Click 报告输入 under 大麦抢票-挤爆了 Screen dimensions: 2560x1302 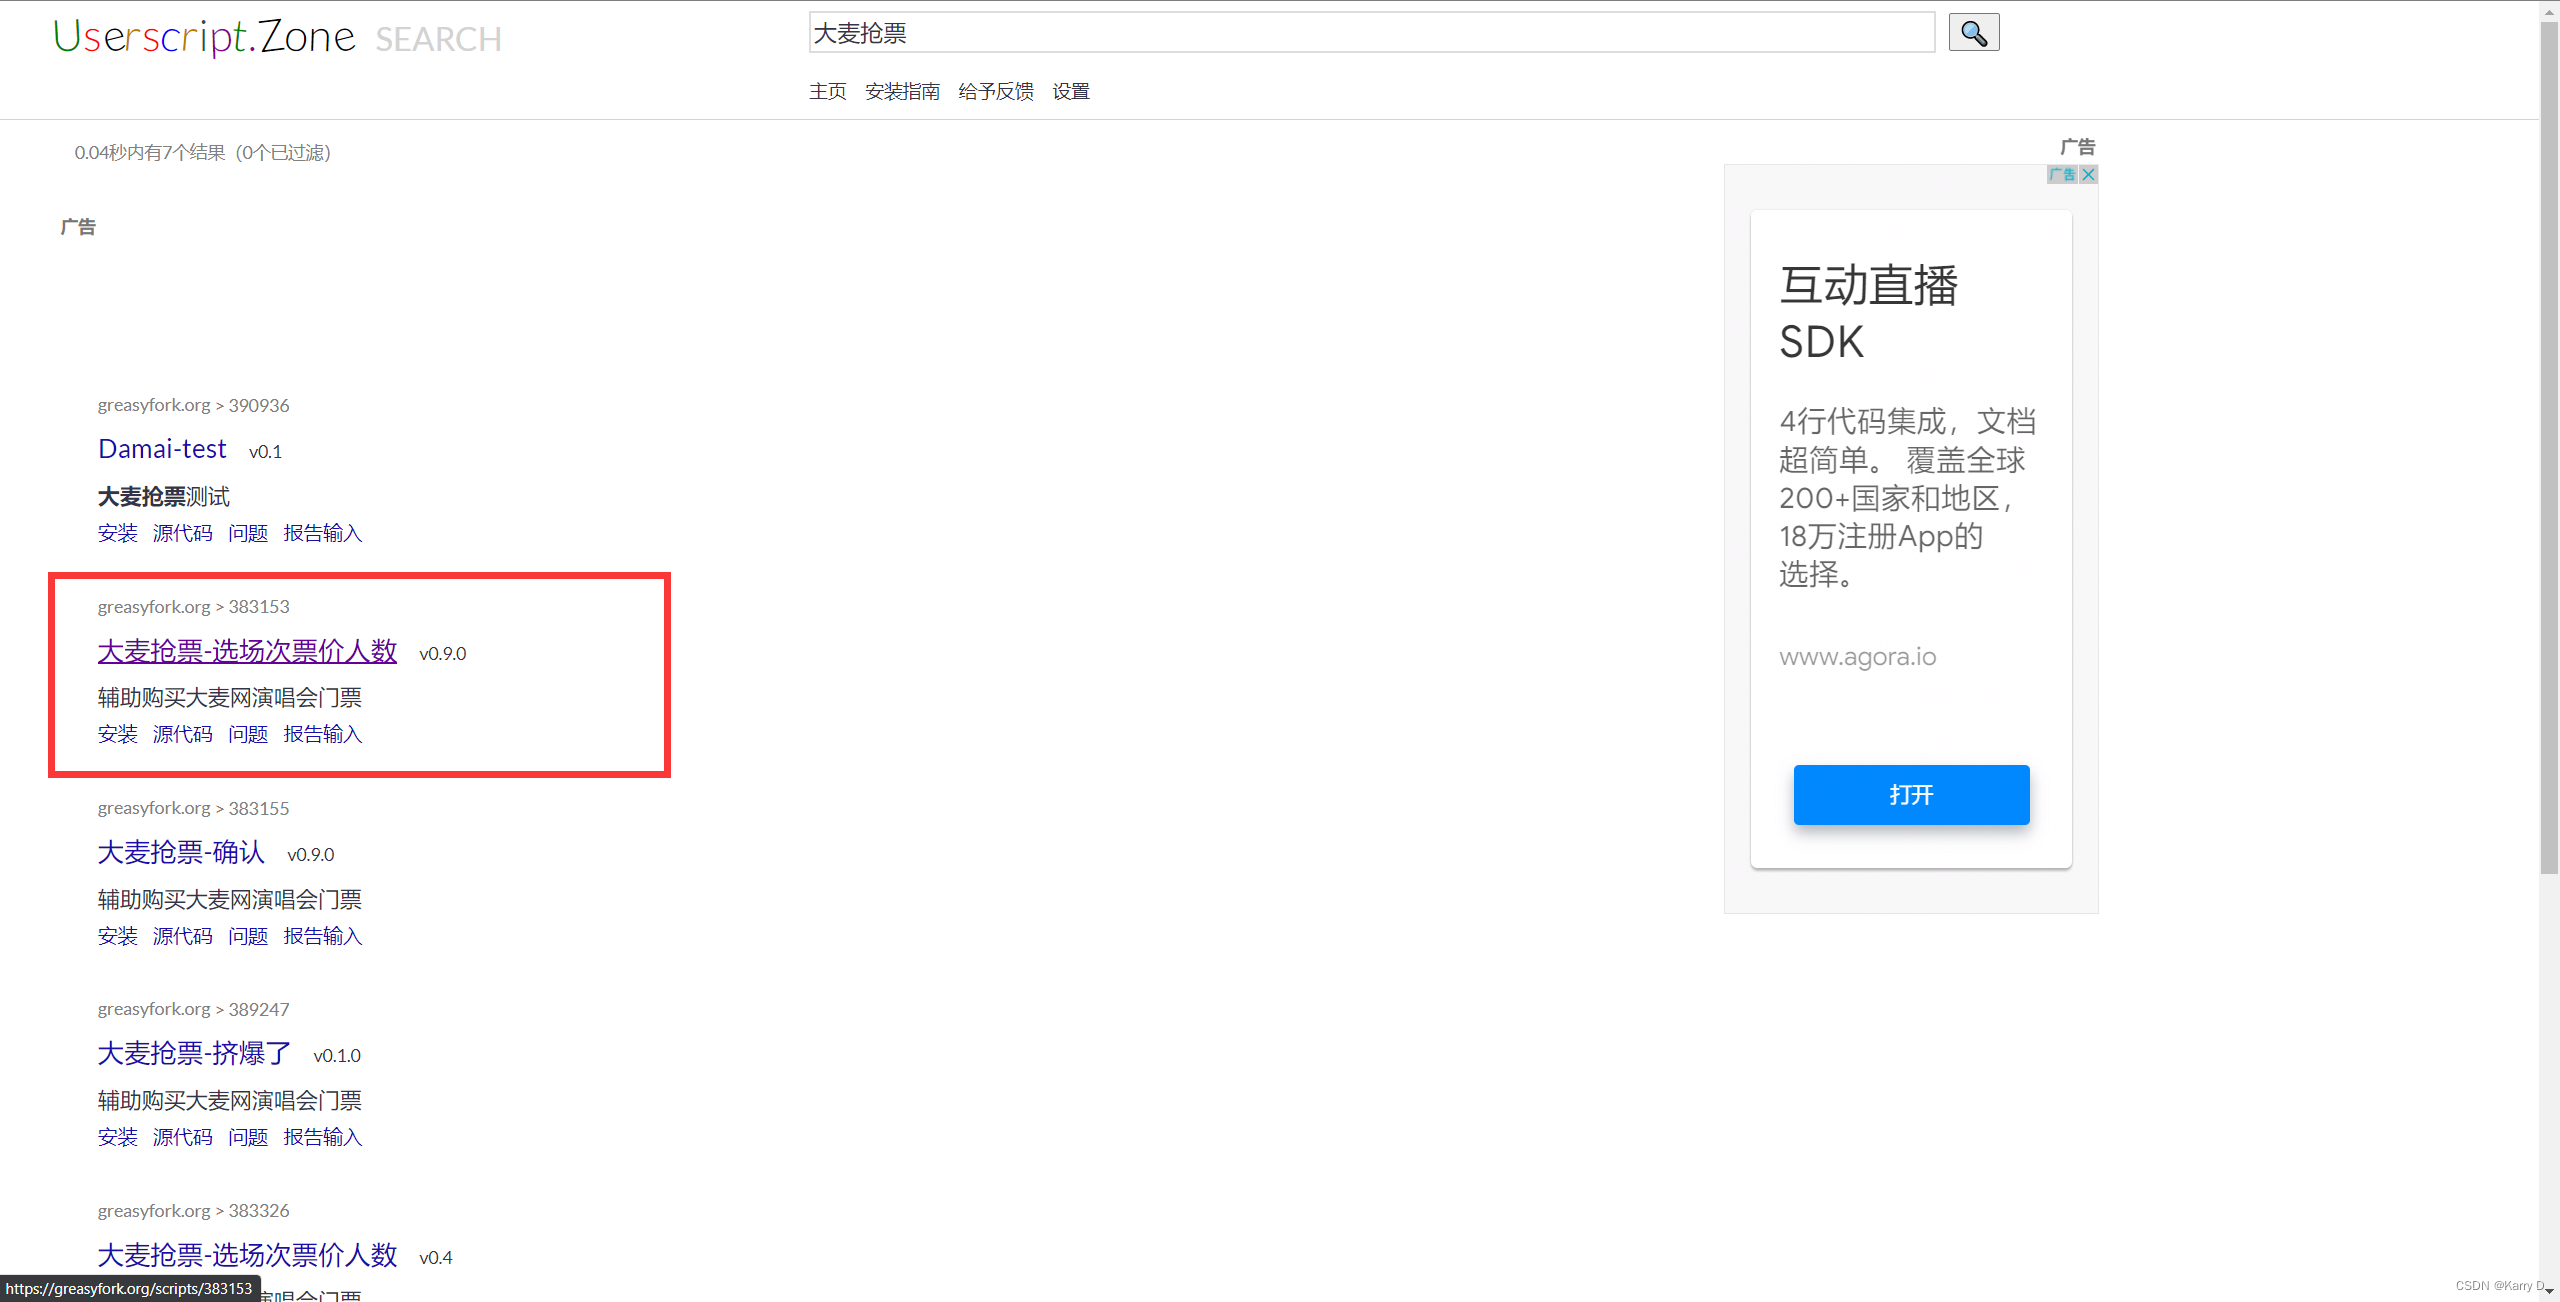click(x=322, y=1137)
